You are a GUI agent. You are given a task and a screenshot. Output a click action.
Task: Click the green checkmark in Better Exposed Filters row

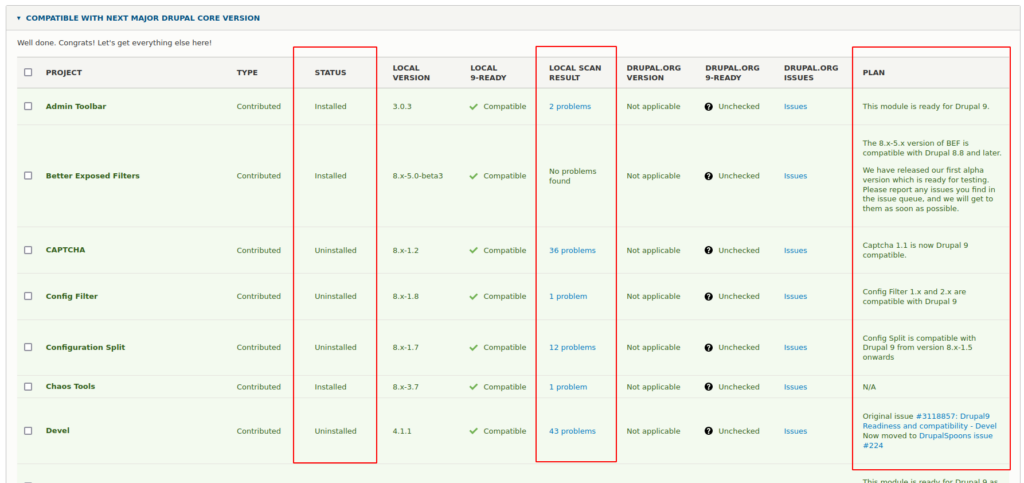473,176
